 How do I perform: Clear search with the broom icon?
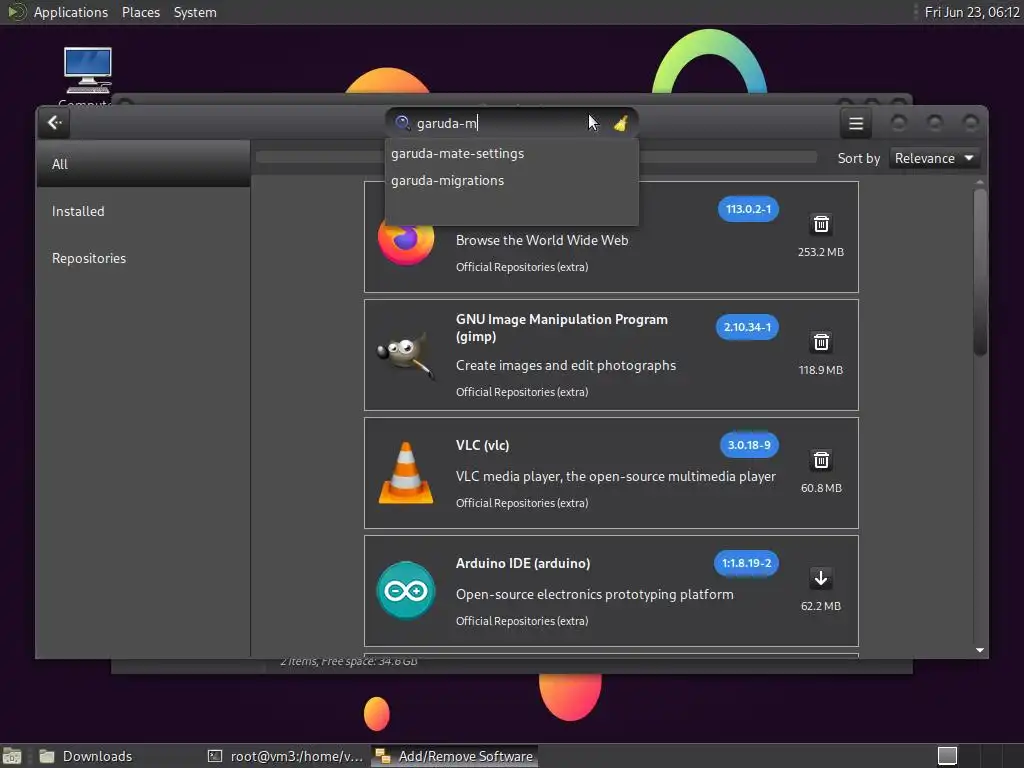pyautogui.click(x=620, y=123)
